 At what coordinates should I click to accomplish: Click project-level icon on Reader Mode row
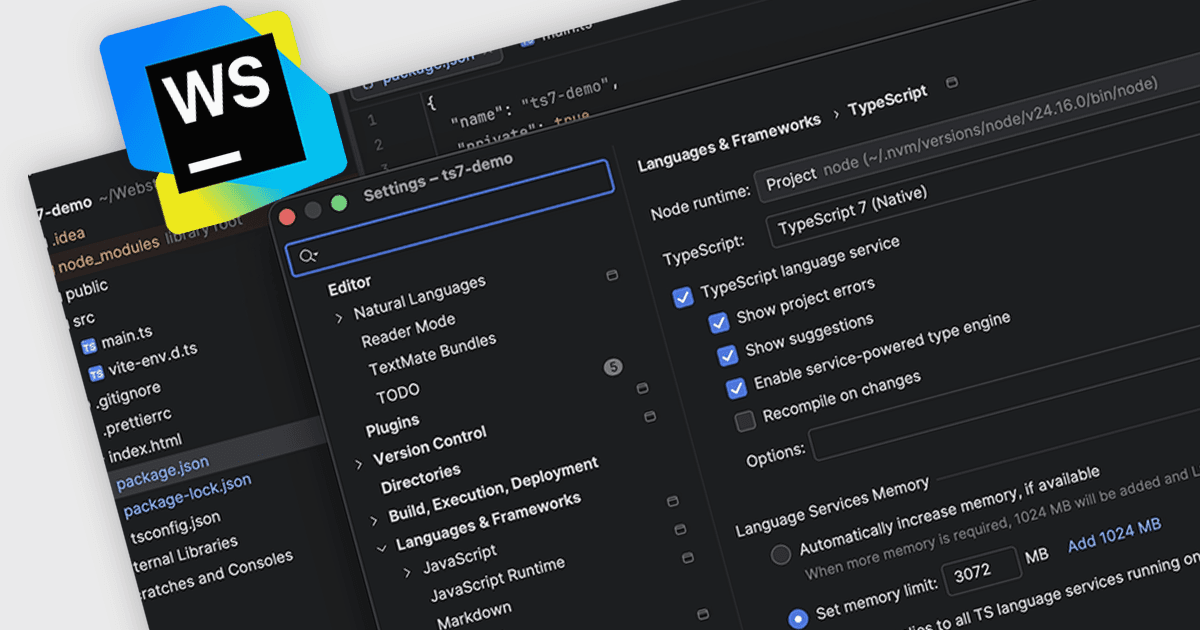(612, 275)
